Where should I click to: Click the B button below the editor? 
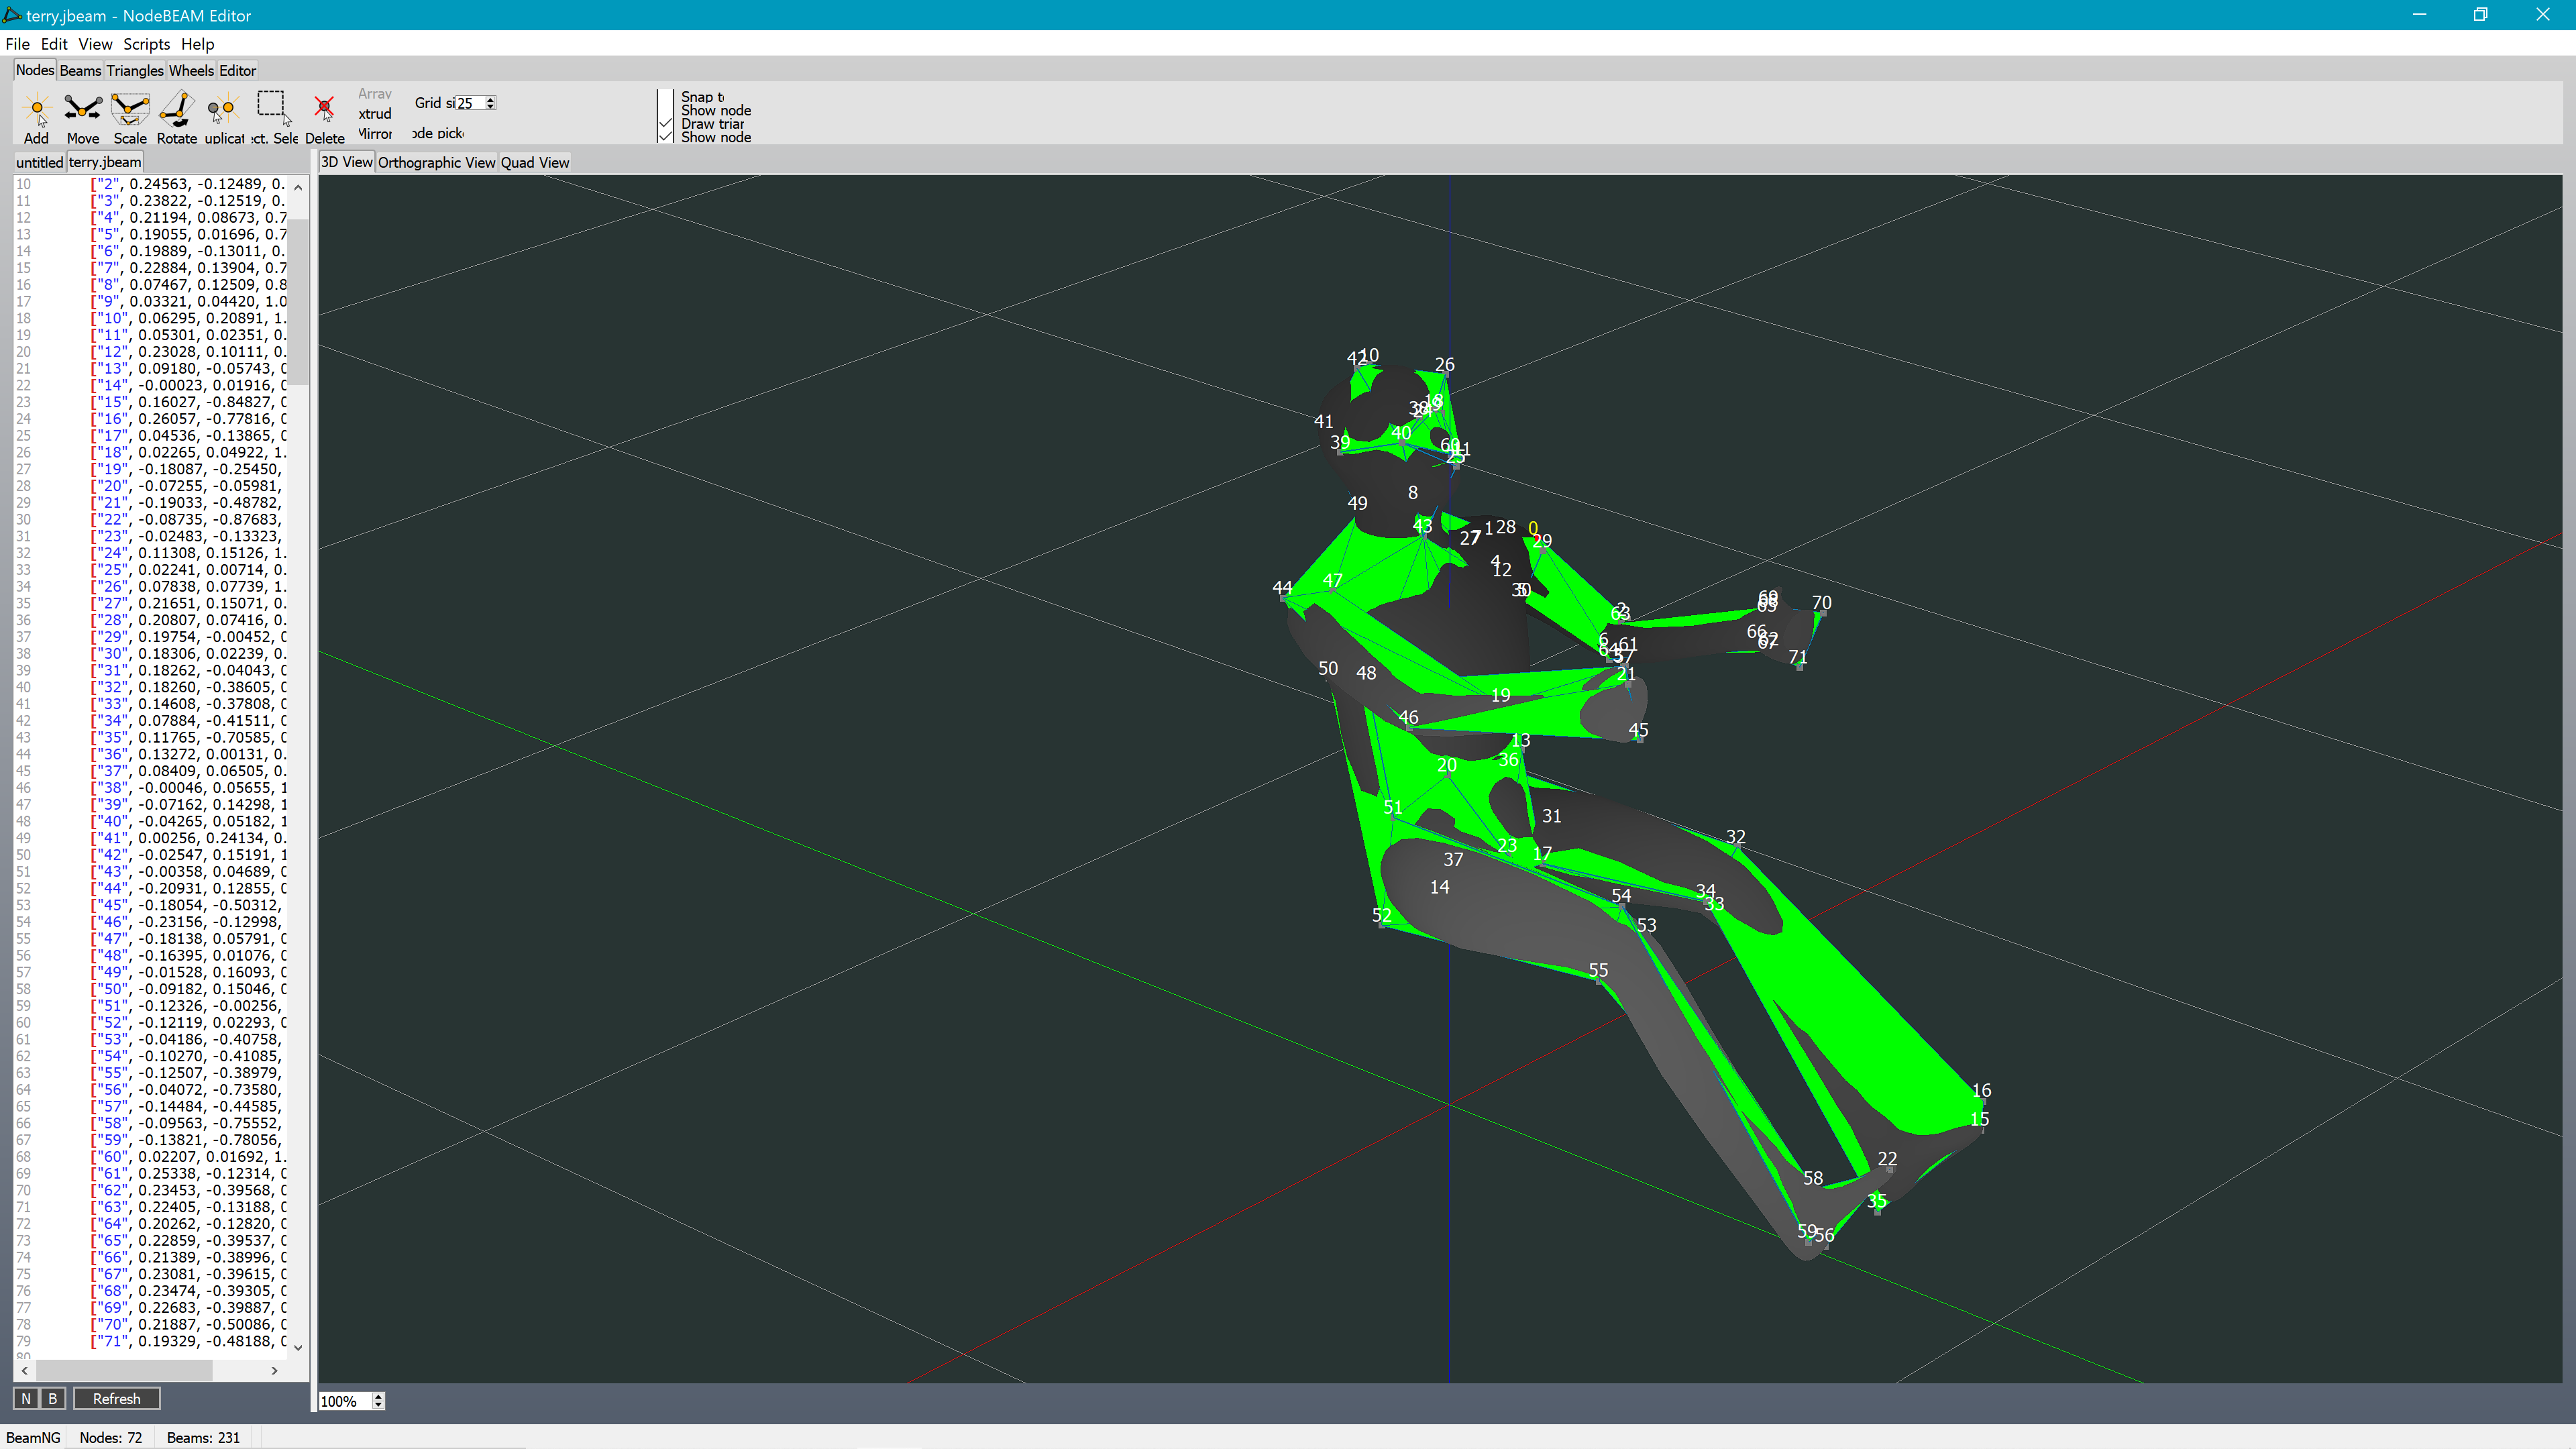[53, 1399]
